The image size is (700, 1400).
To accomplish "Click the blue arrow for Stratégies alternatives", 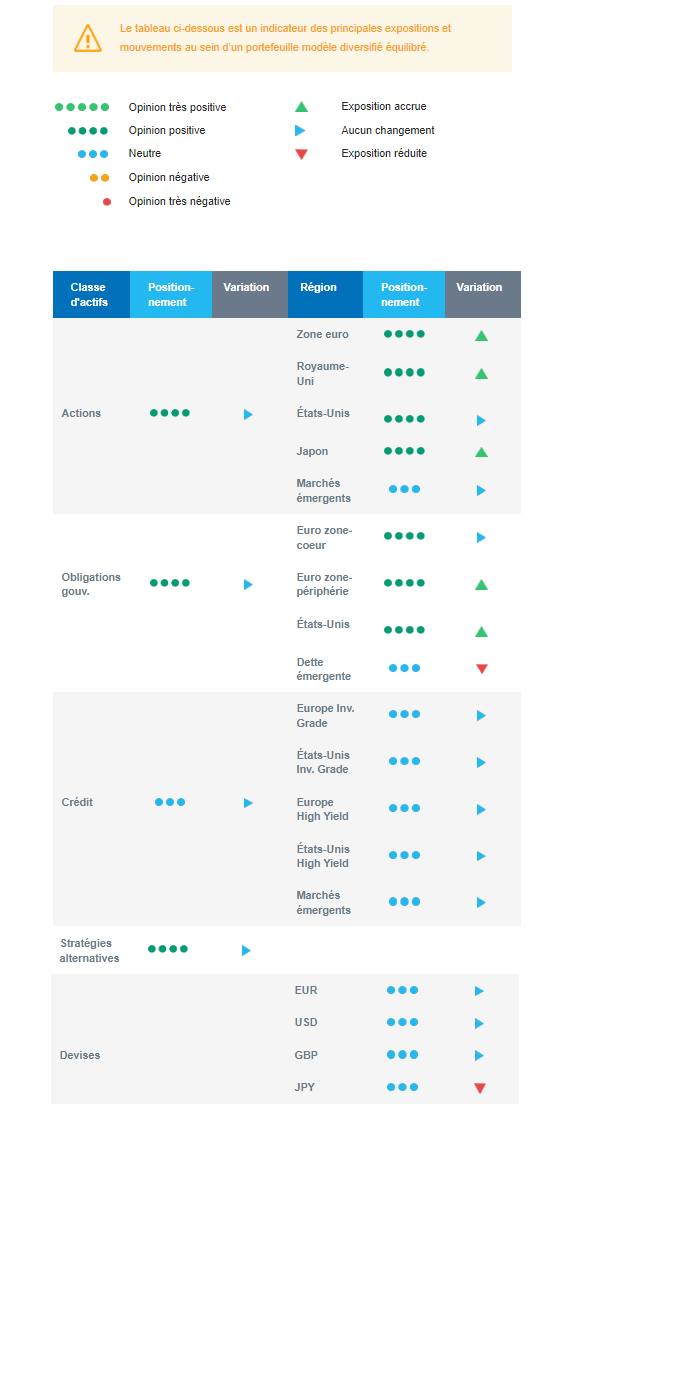I will pos(246,950).
